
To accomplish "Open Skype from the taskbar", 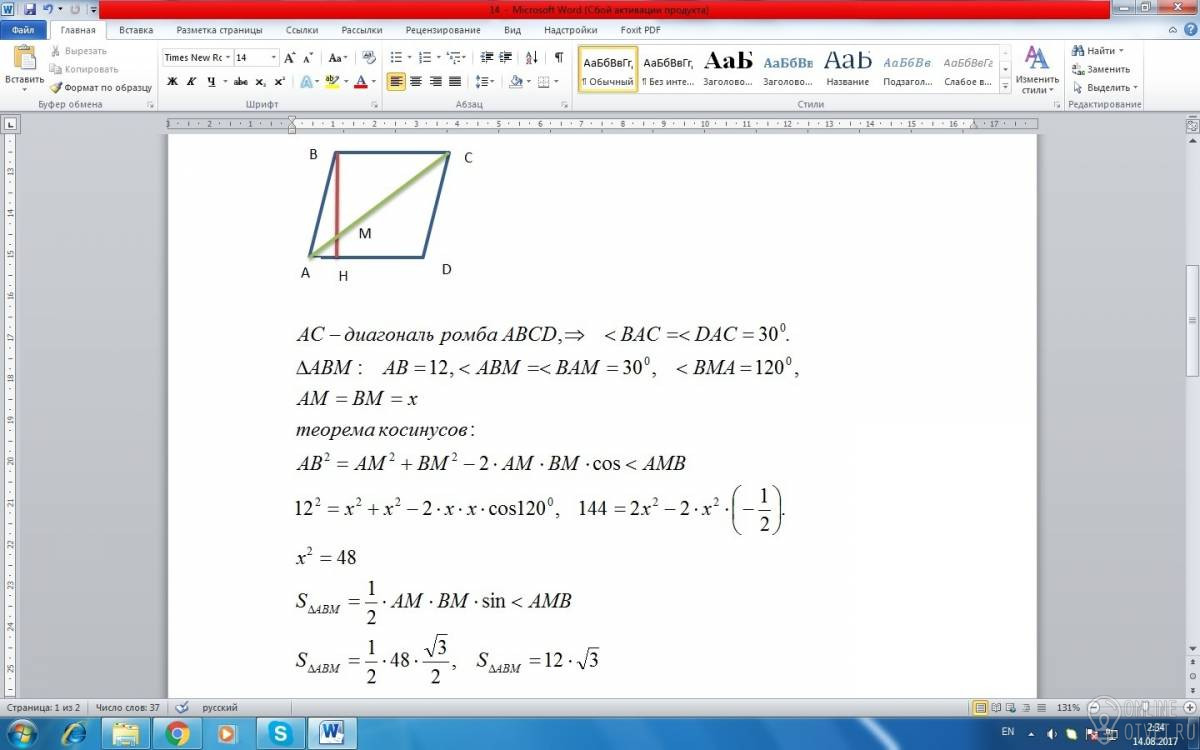I will tap(274, 733).
